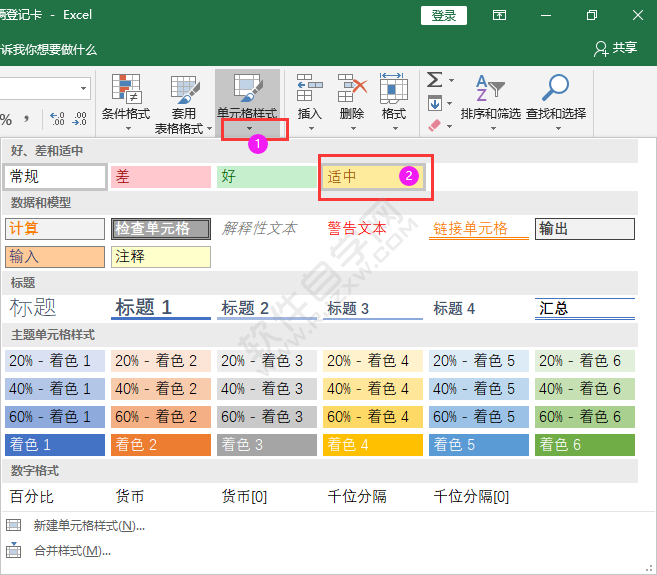This screenshot has width=657, height=575.
Task: Apply the 输入 input style
Action: [x=55, y=256]
